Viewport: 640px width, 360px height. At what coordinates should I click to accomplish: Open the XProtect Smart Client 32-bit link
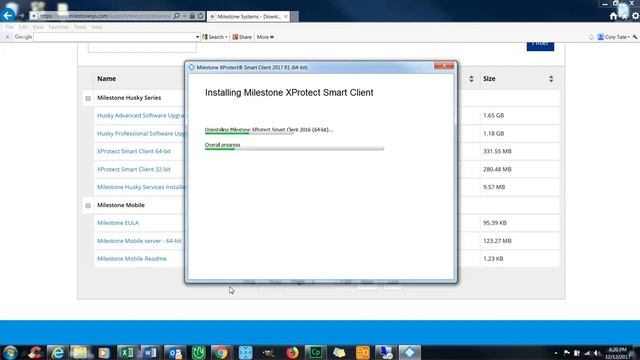point(134,169)
